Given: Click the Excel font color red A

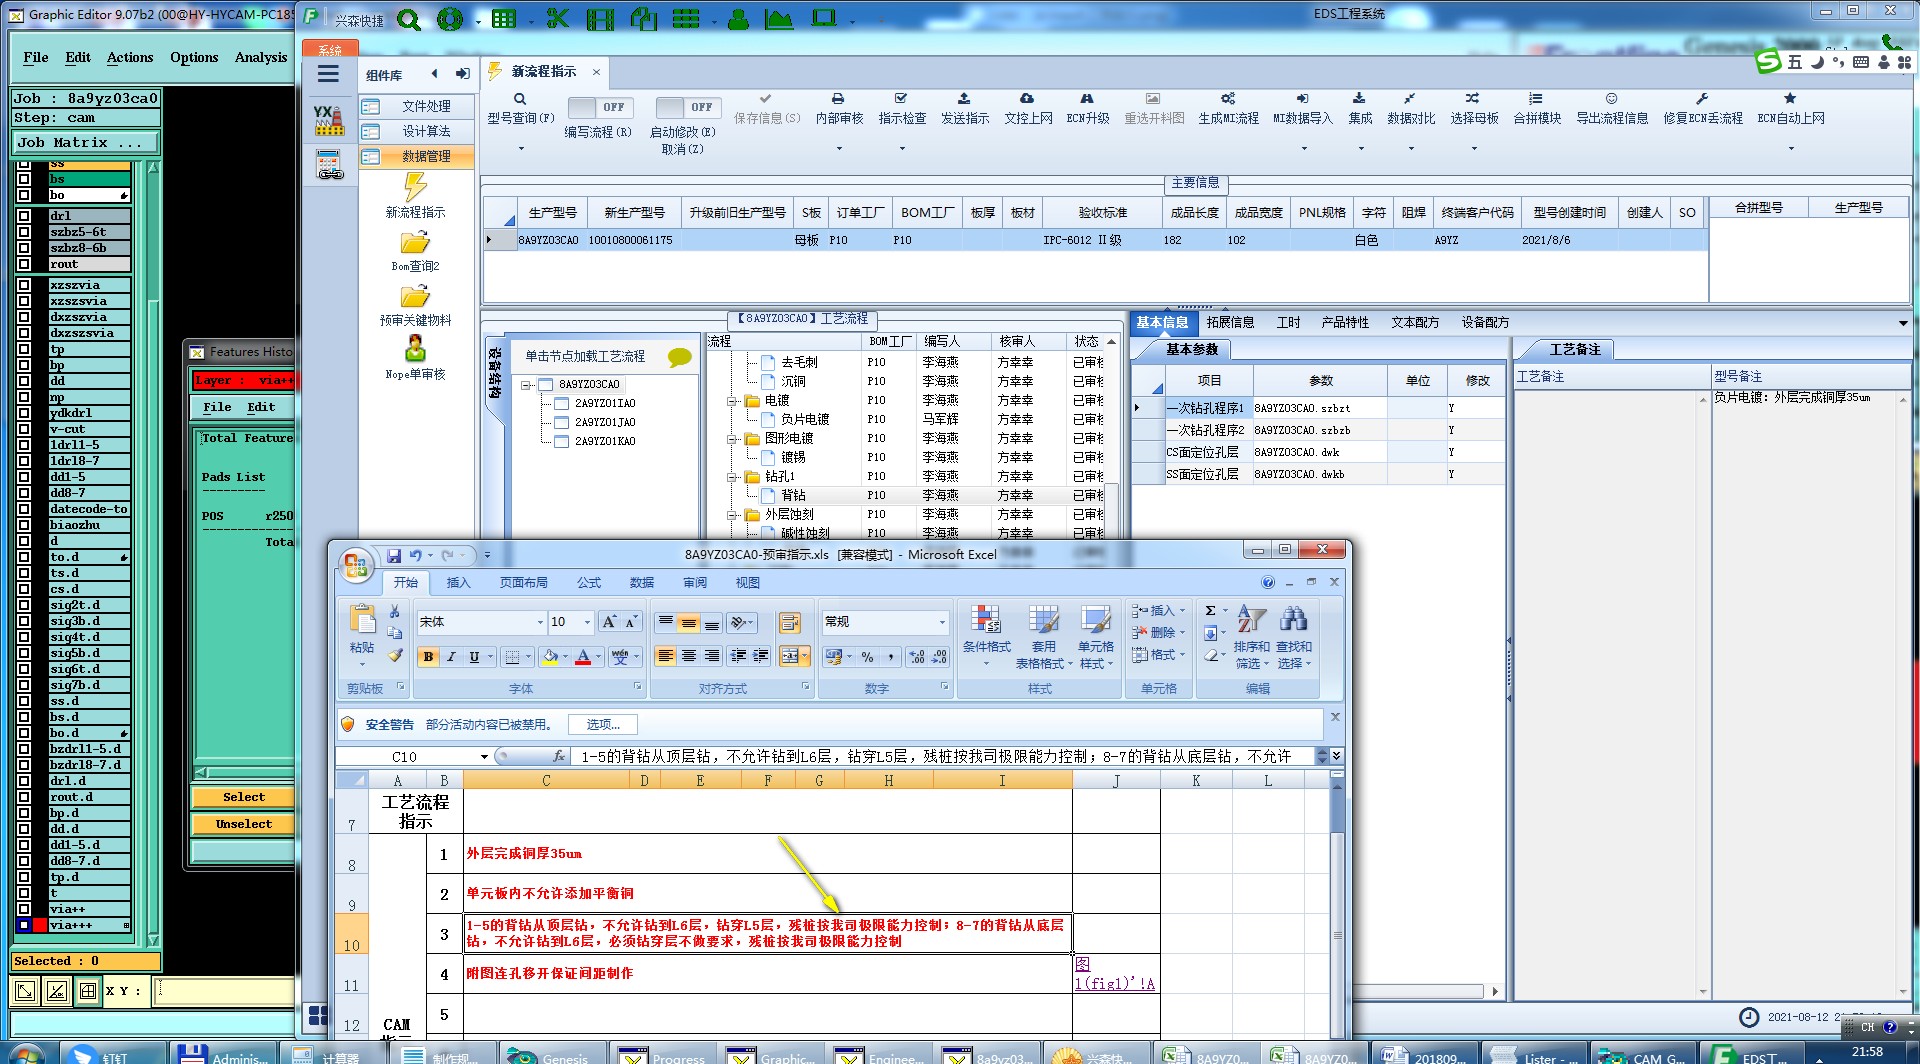Looking at the screenshot, I should 583,657.
